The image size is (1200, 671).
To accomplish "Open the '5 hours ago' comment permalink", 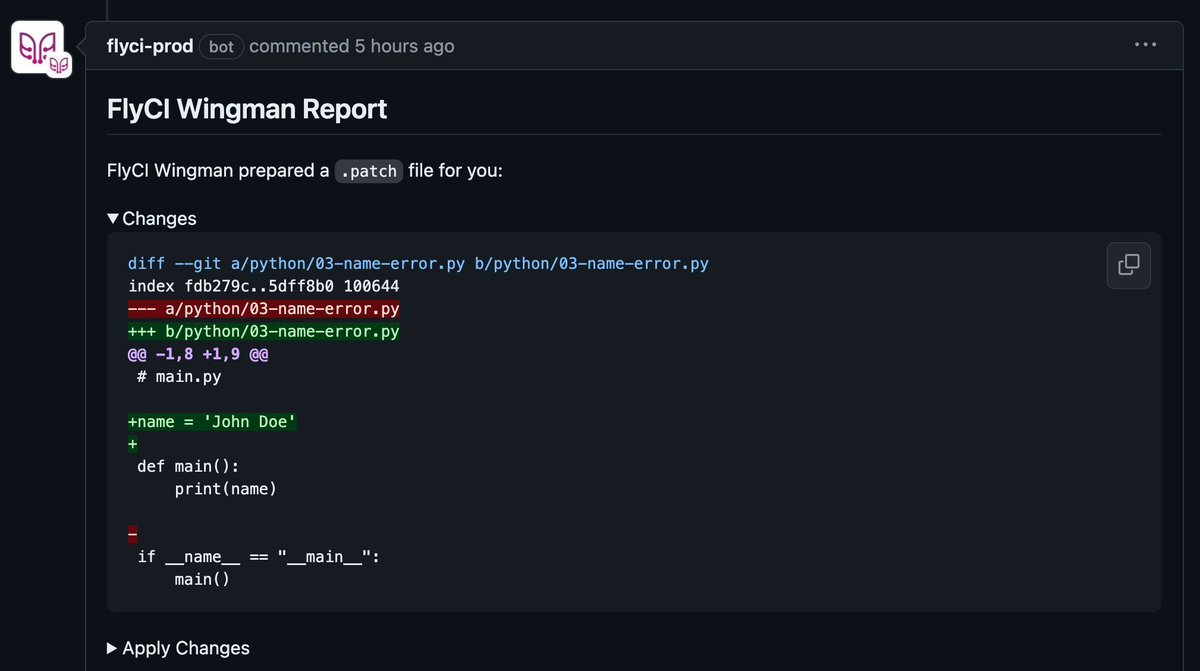I will 404,46.
